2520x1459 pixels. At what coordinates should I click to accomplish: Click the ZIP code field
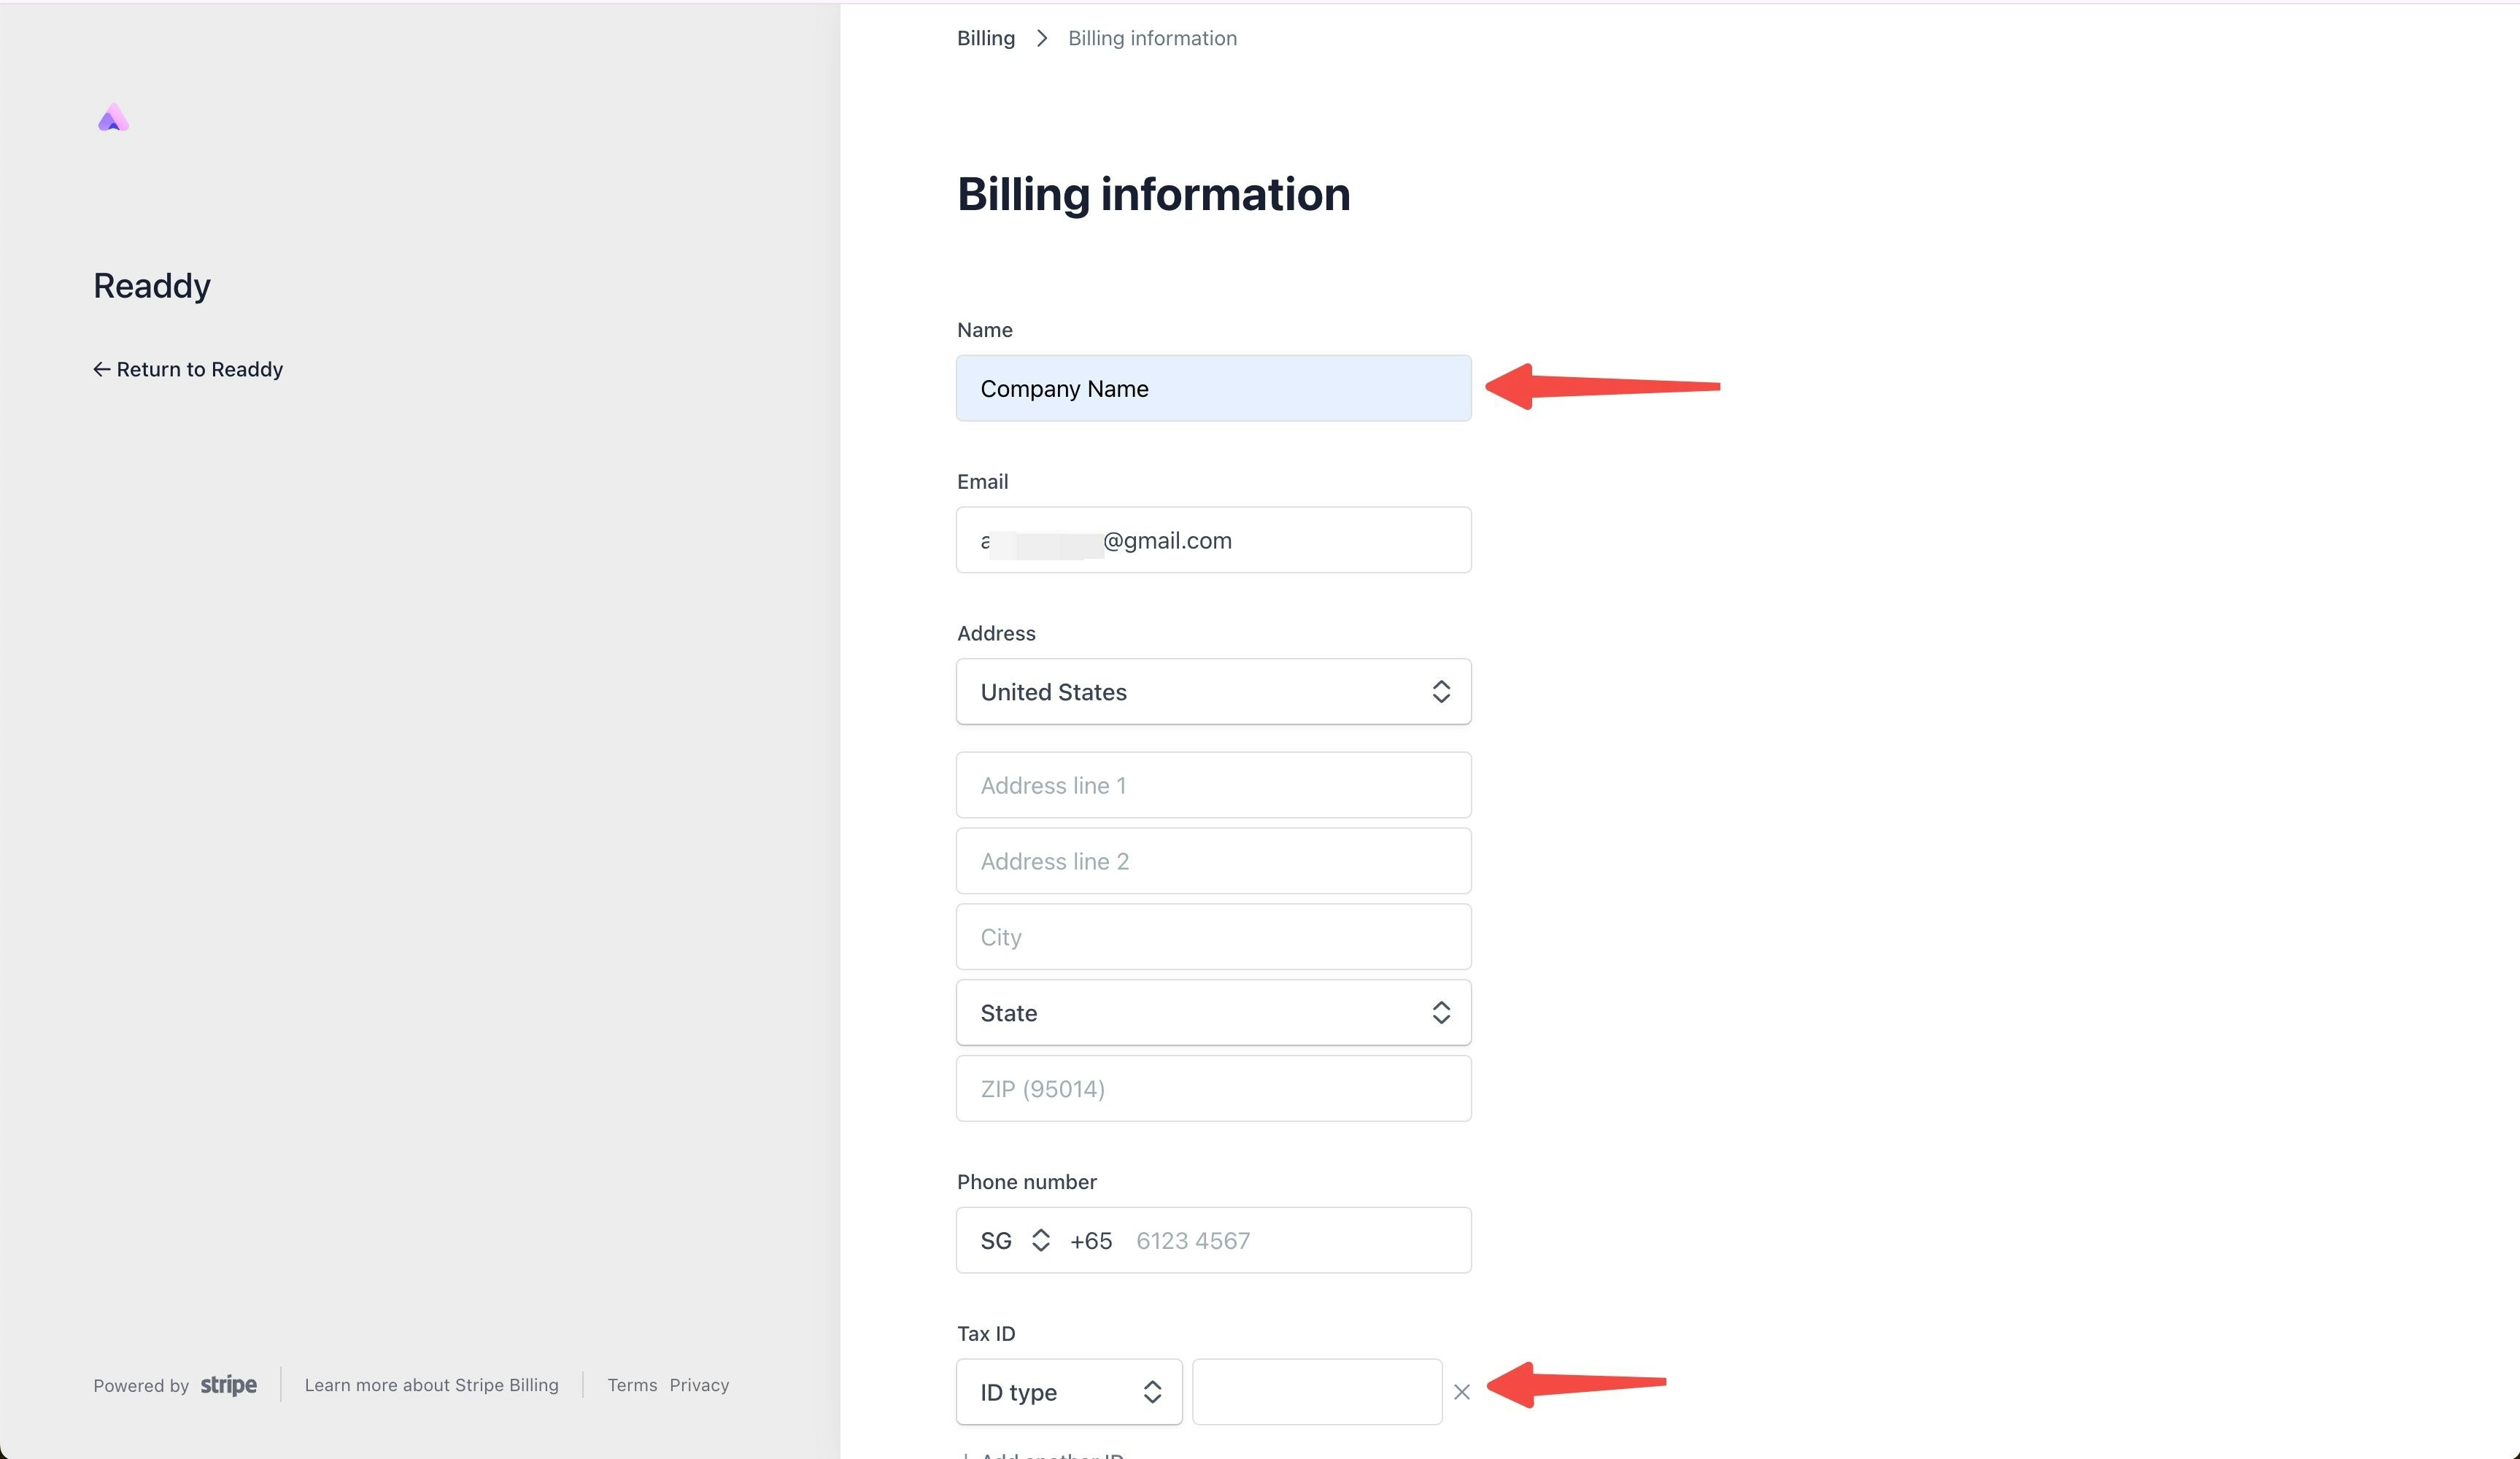coord(1213,1089)
